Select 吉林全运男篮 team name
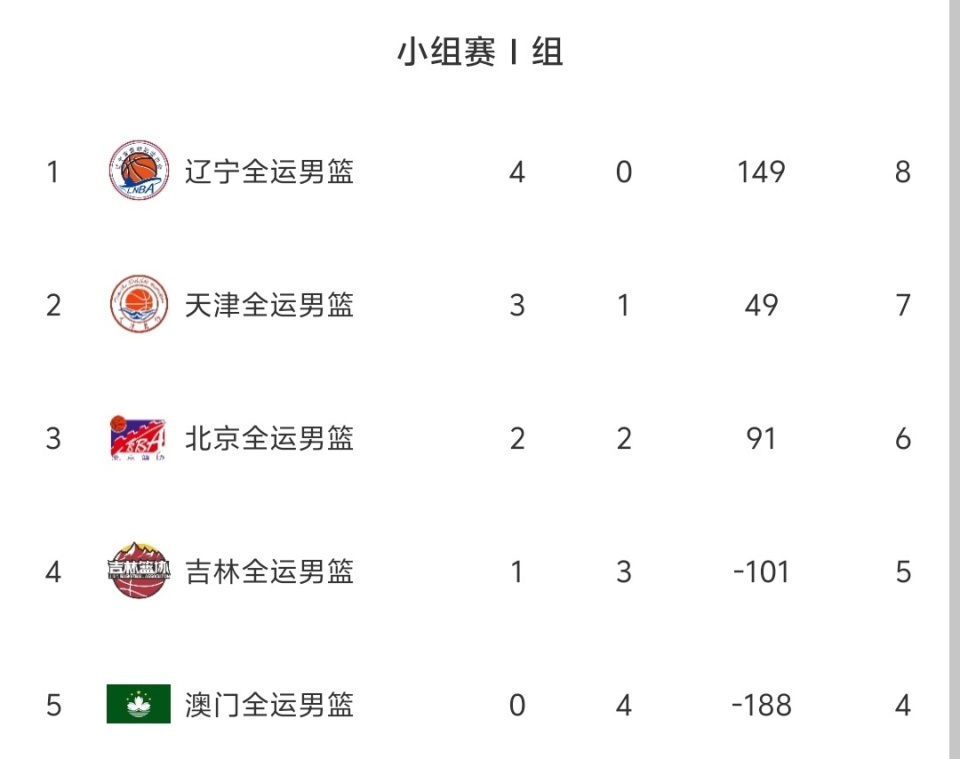The width and height of the screenshot is (960, 759). 269,572
